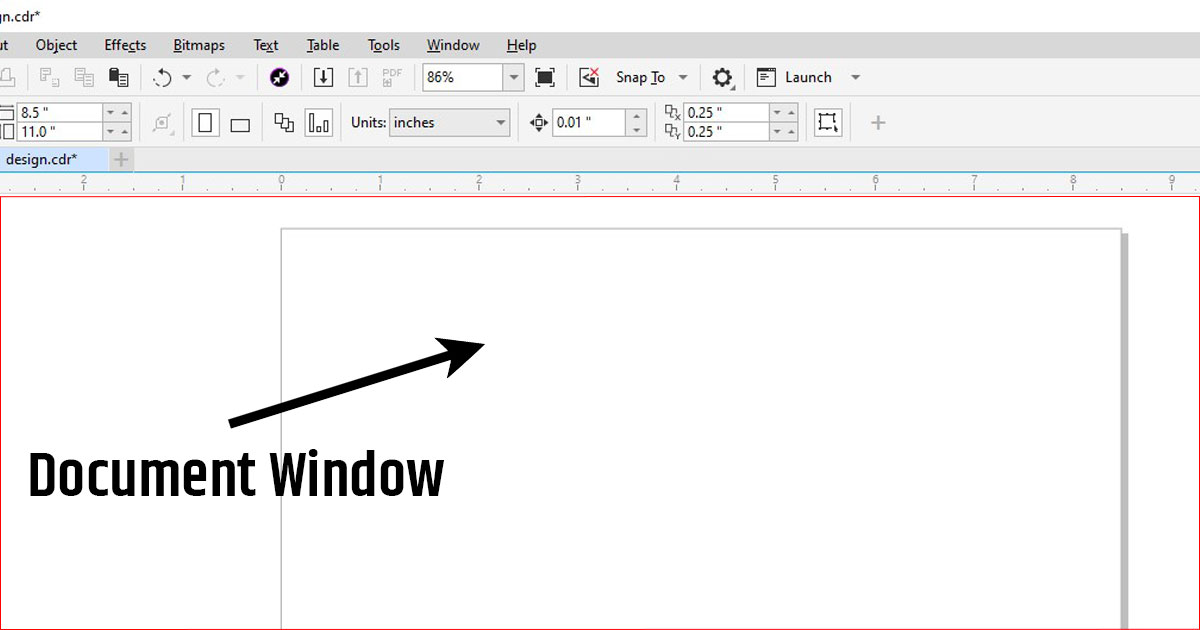Expand the Snap To dropdown
The image size is (1200, 630).
pos(683,77)
